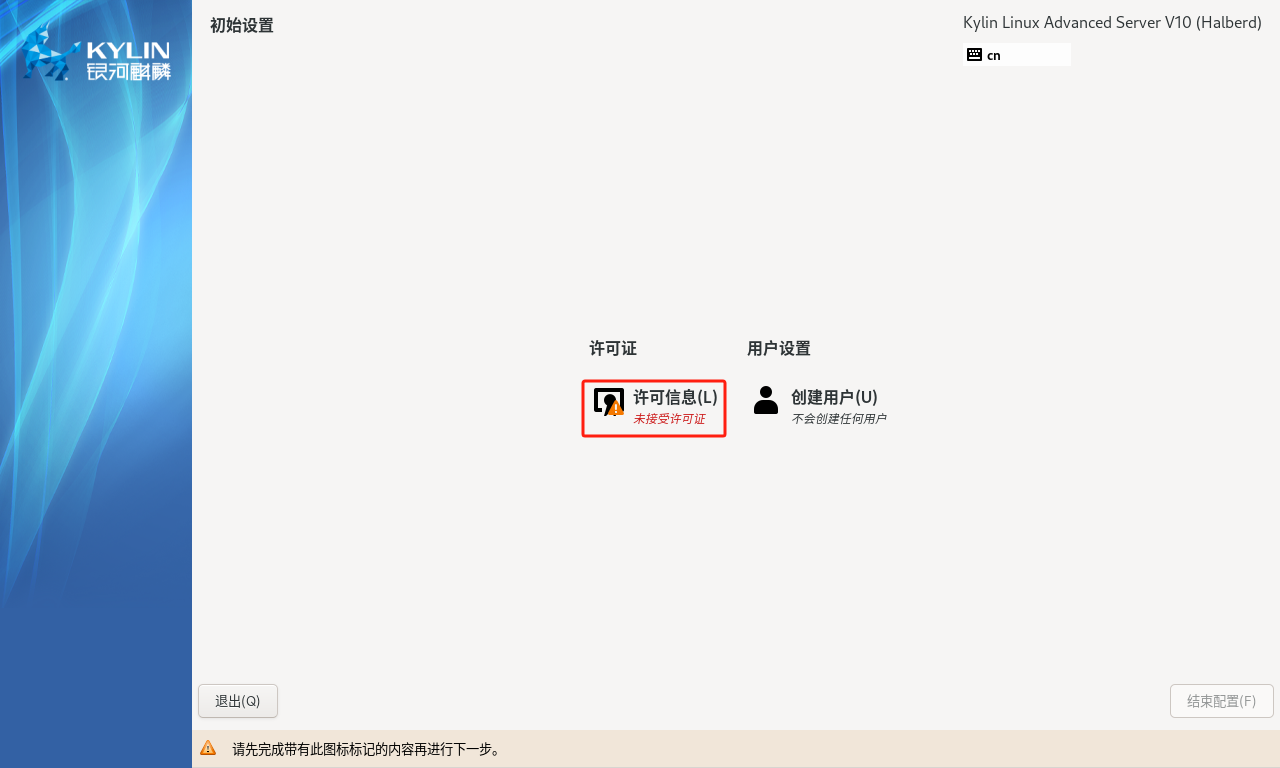Click the 初始设置 title
Image resolution: width=1280 pixels, height=768 pixels.
[241, 25]
